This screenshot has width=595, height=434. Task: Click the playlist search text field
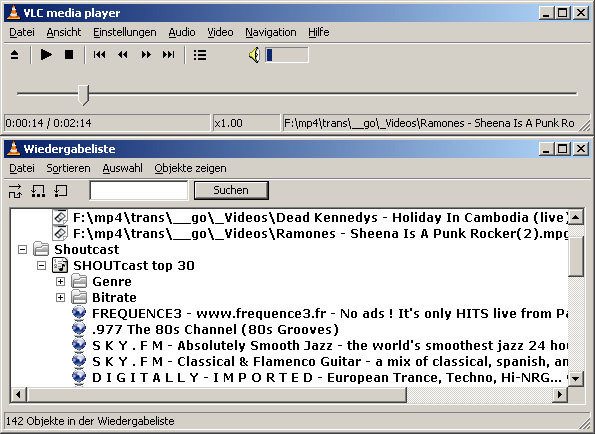[139, 190]
